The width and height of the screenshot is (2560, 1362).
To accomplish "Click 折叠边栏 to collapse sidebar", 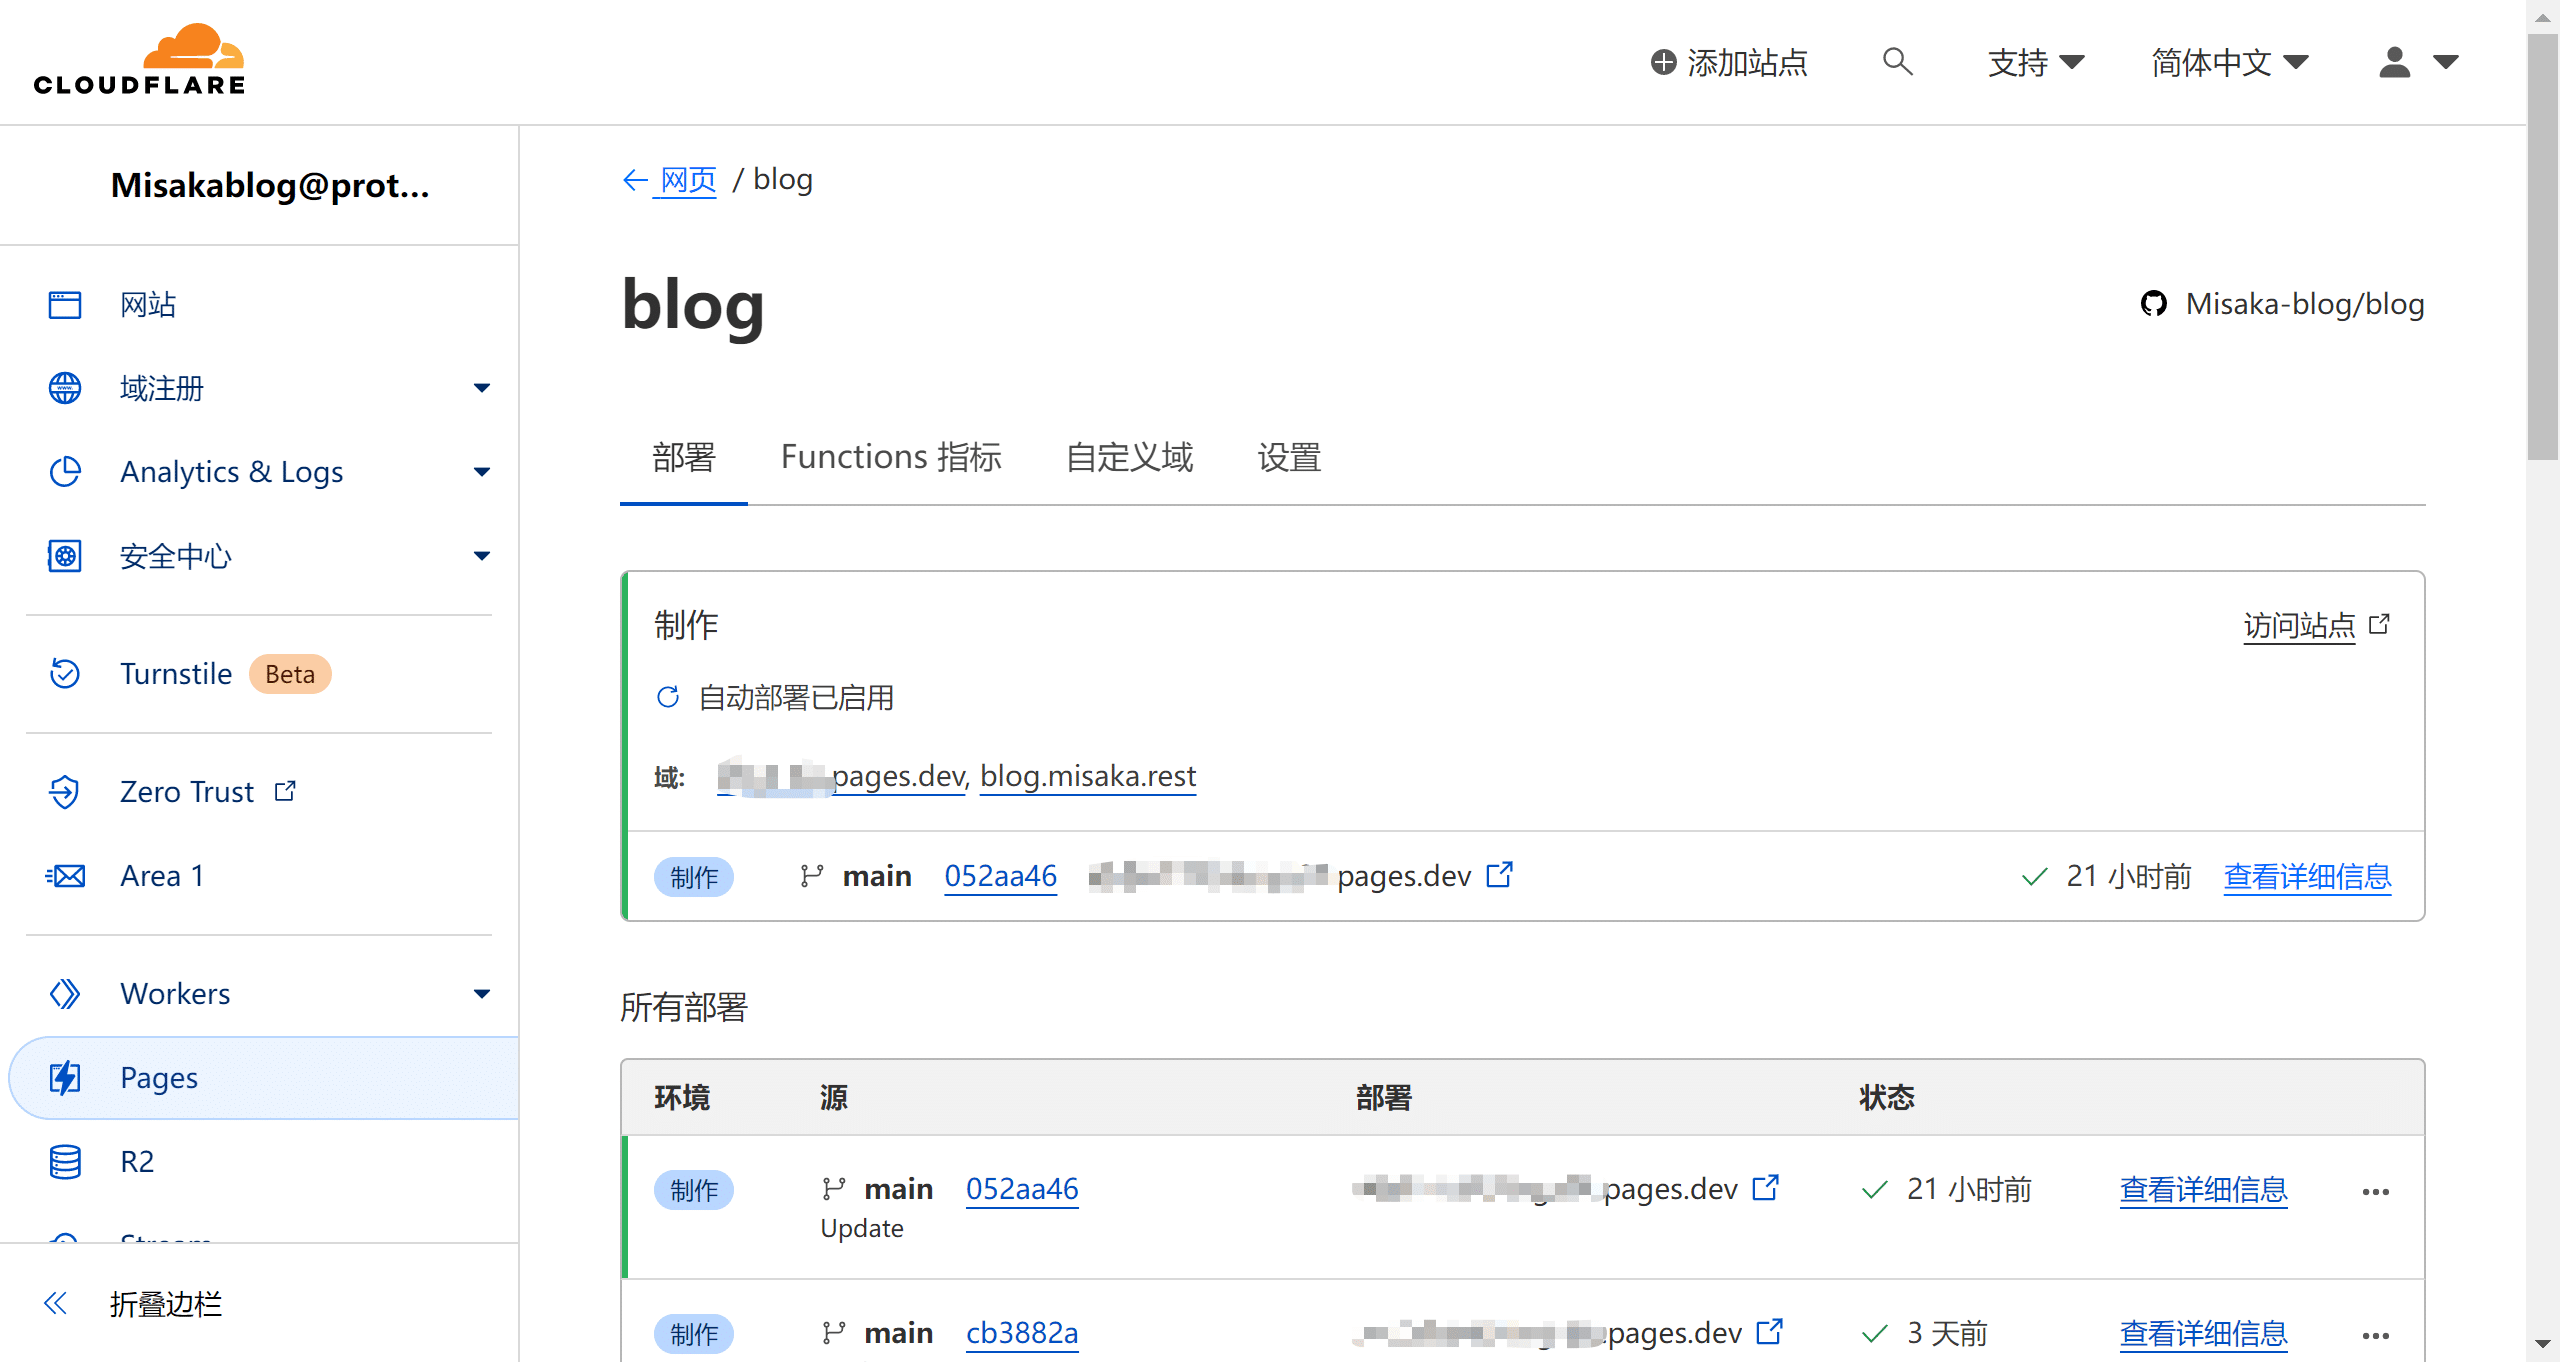I will click(166, 1303).
